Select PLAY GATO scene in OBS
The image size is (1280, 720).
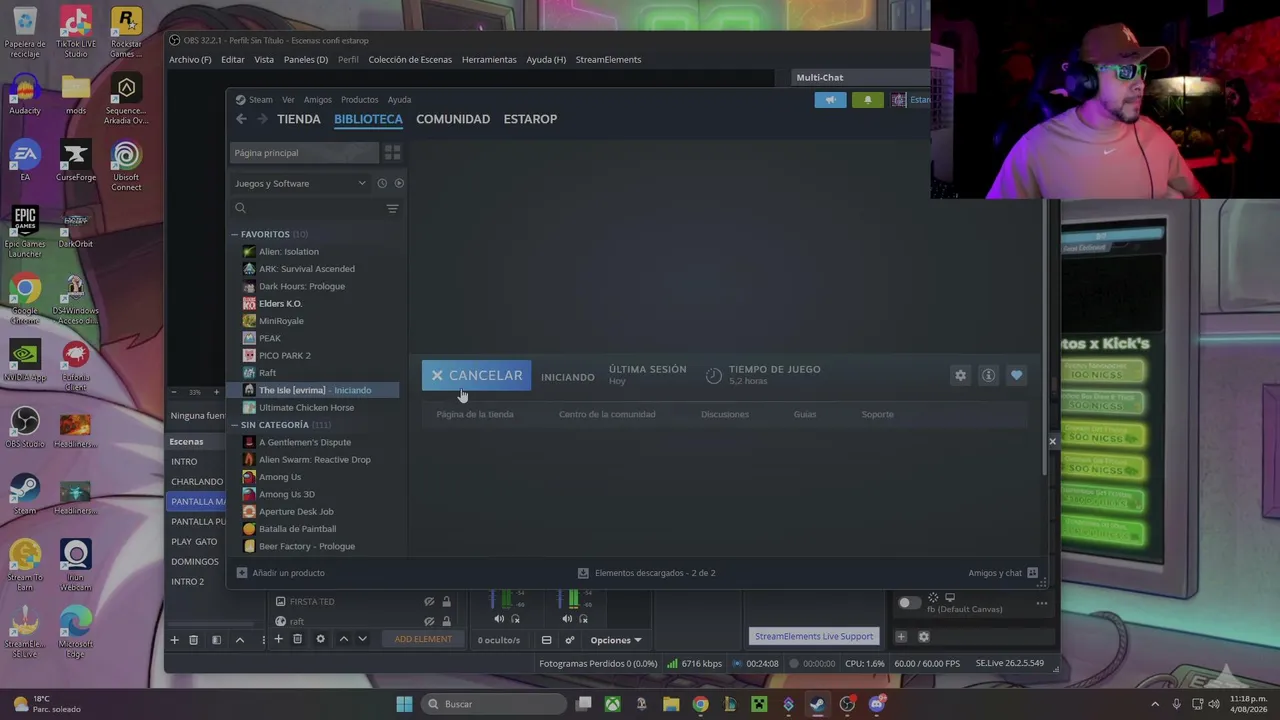pyautogui.click(x=194, y=541)
